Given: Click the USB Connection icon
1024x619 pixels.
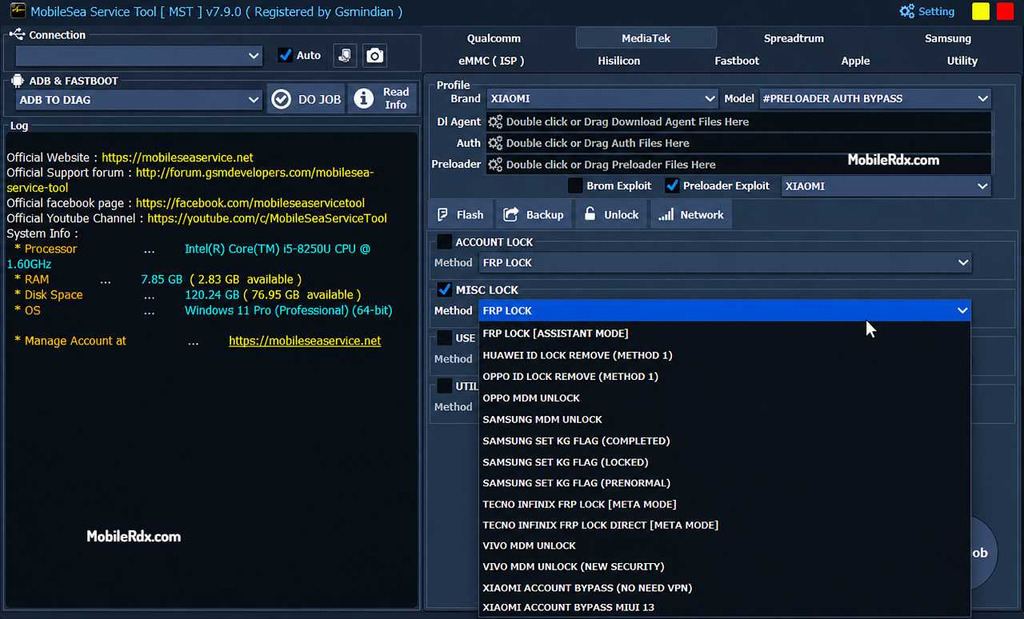Looking at the screenshot, I should point(17,35).
